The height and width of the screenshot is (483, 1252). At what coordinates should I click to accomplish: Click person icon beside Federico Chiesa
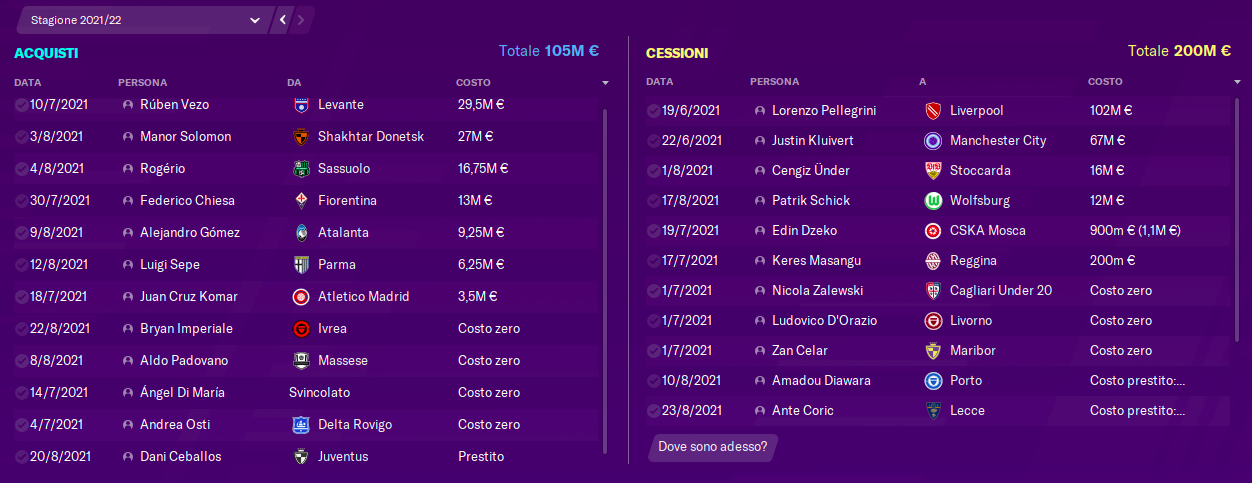point(127,201)
